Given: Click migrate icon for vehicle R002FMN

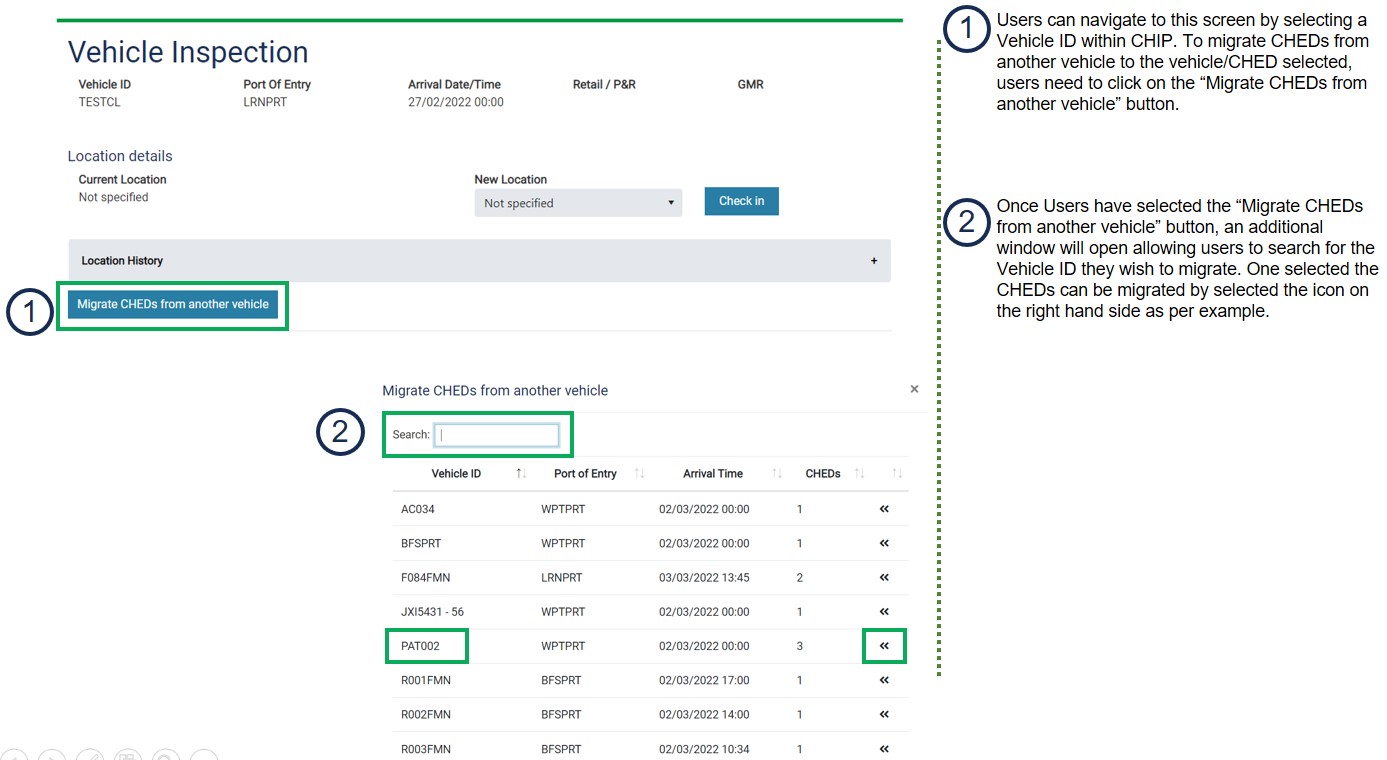Looking at the screenshot, I should point(884,714).
